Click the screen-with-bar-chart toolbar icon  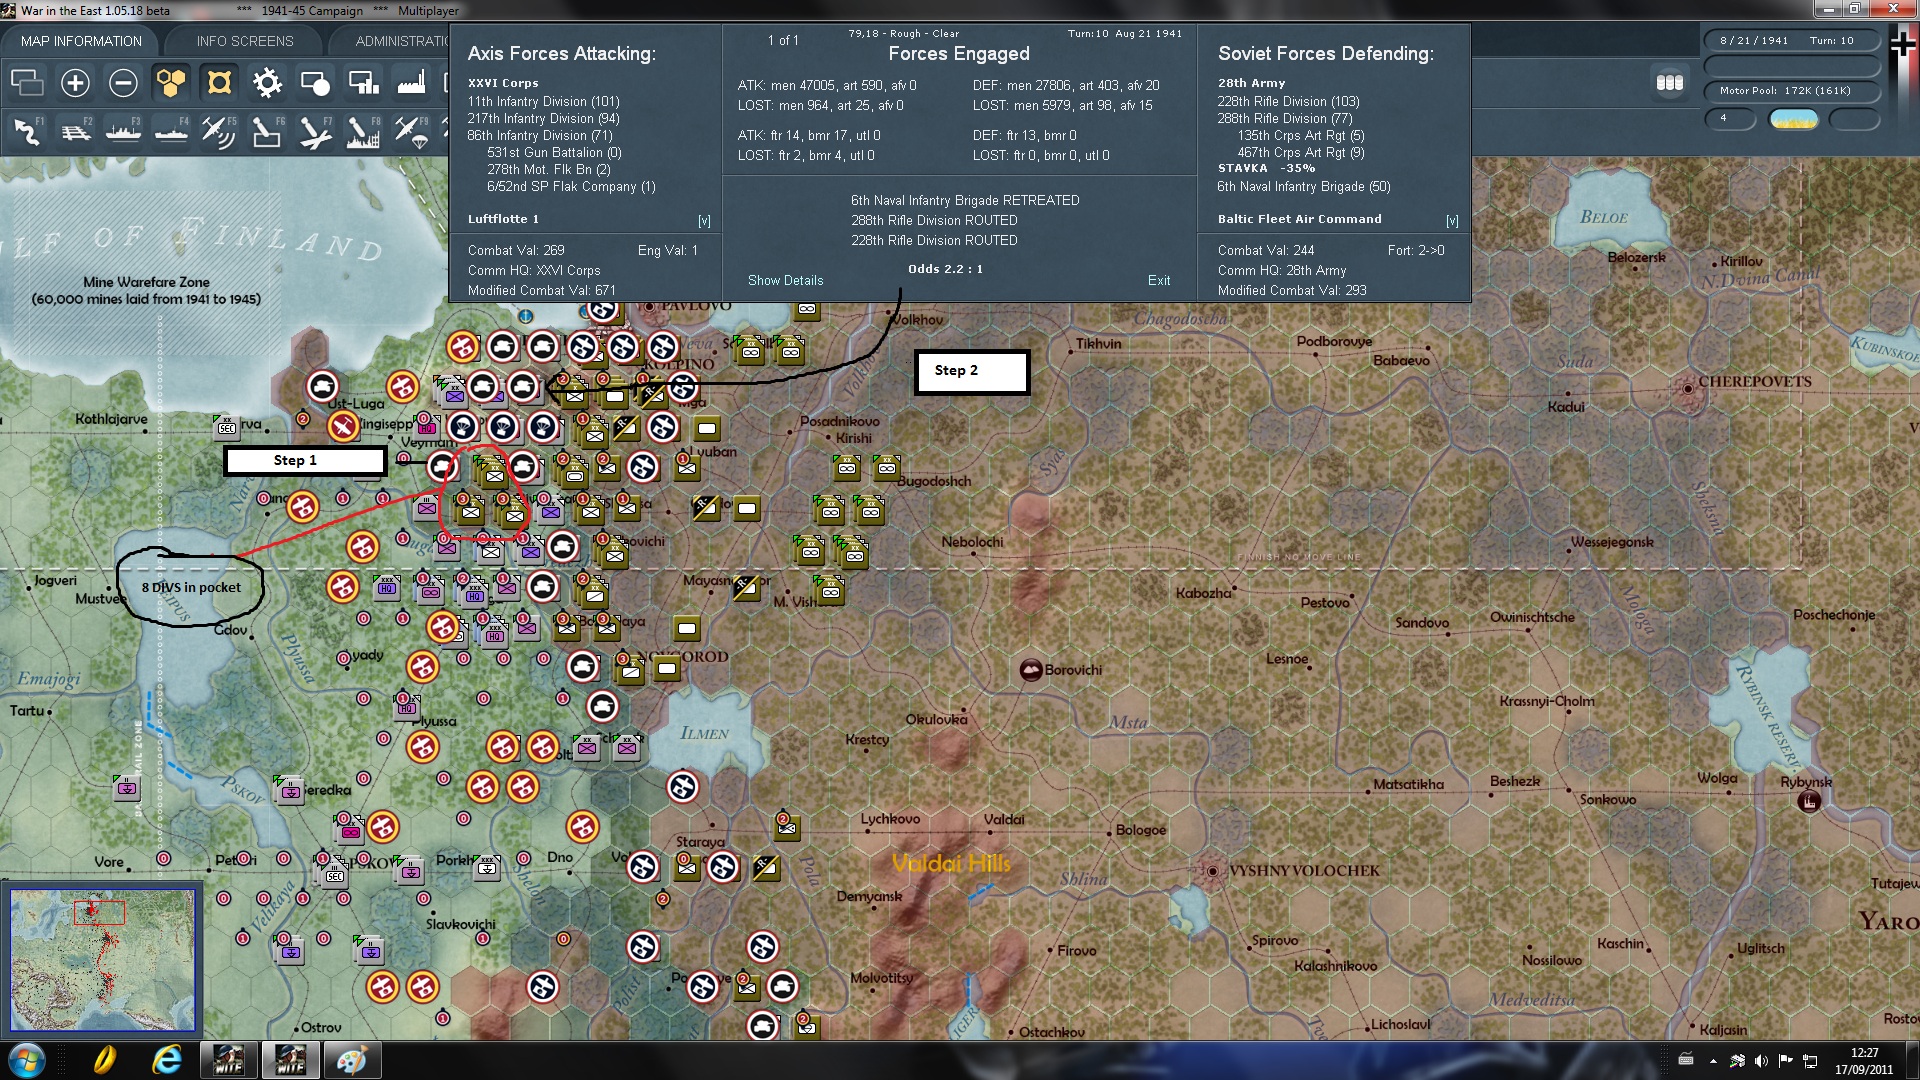(x=363, y=83)
